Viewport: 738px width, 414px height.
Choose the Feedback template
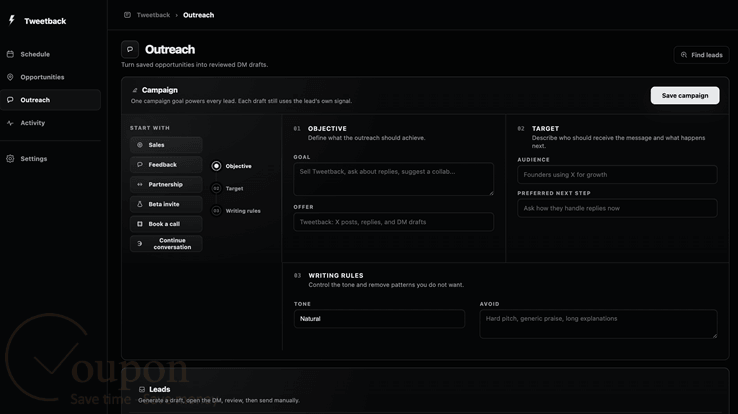point(166,165)
